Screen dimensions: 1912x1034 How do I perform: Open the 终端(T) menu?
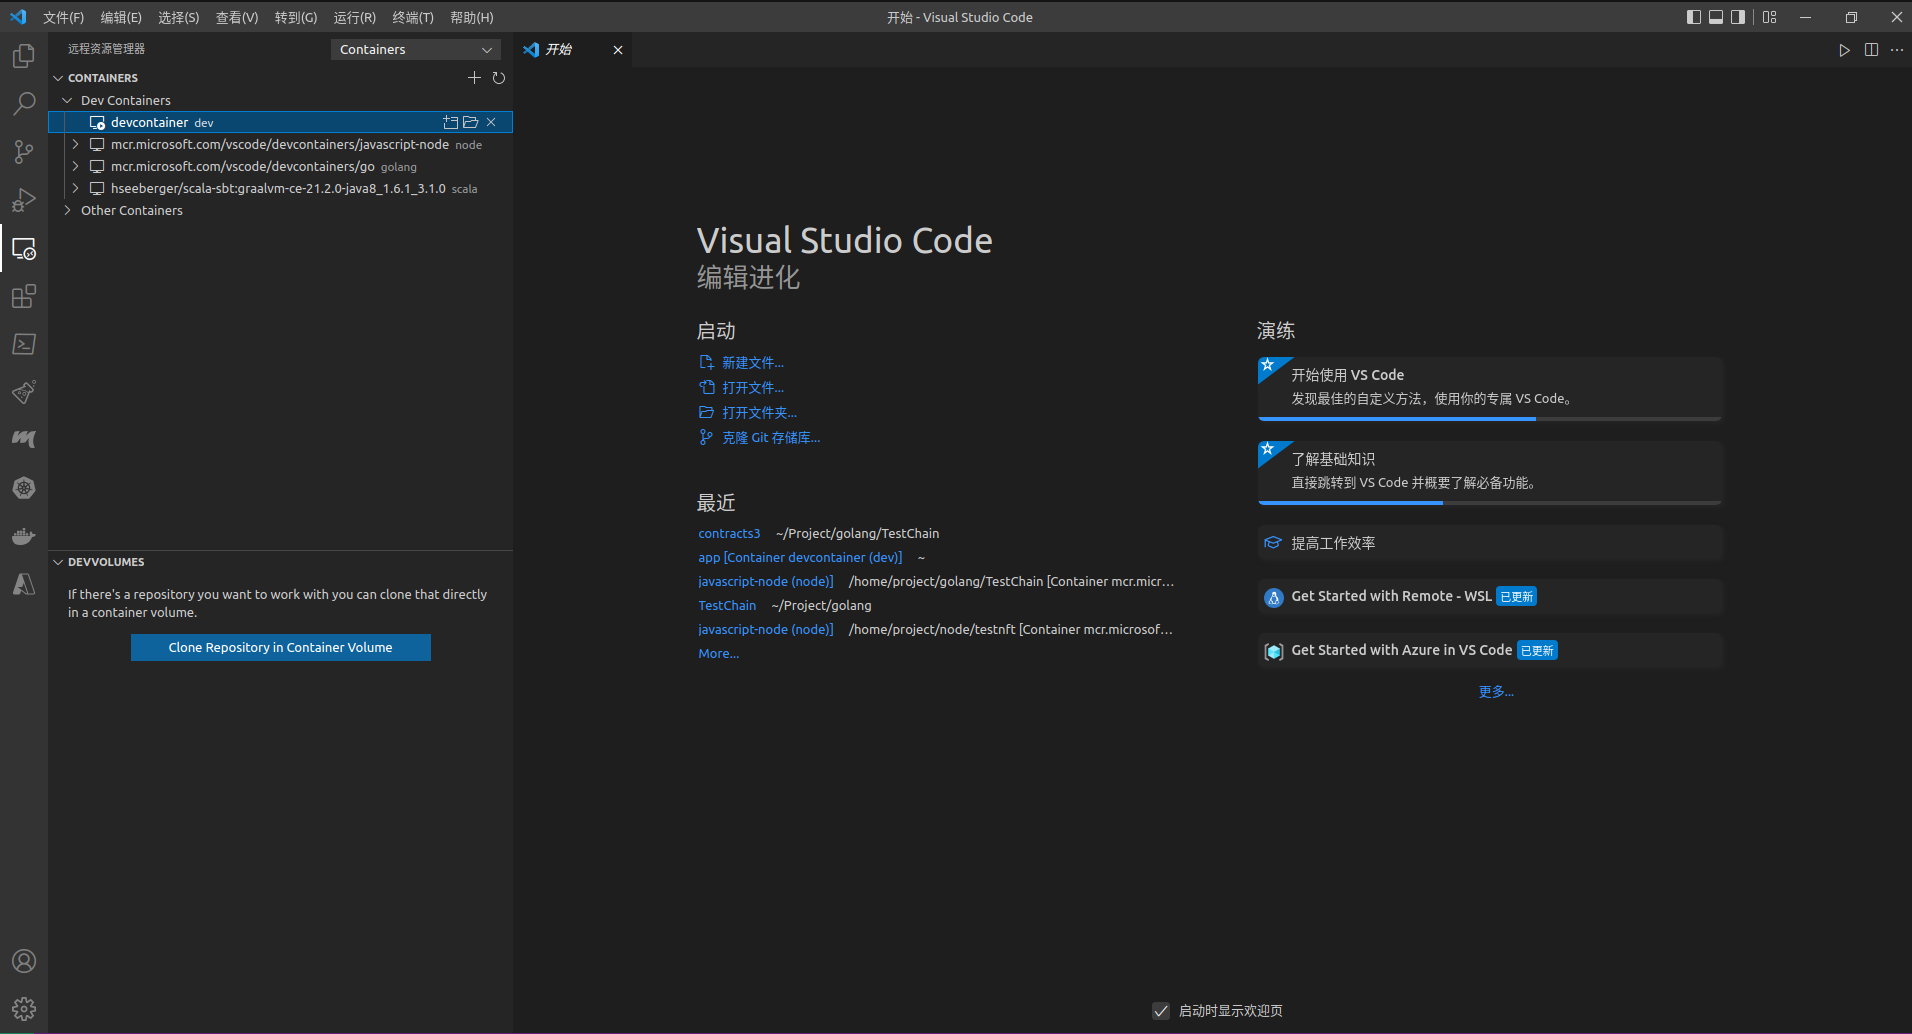click(x=413, y=17)
